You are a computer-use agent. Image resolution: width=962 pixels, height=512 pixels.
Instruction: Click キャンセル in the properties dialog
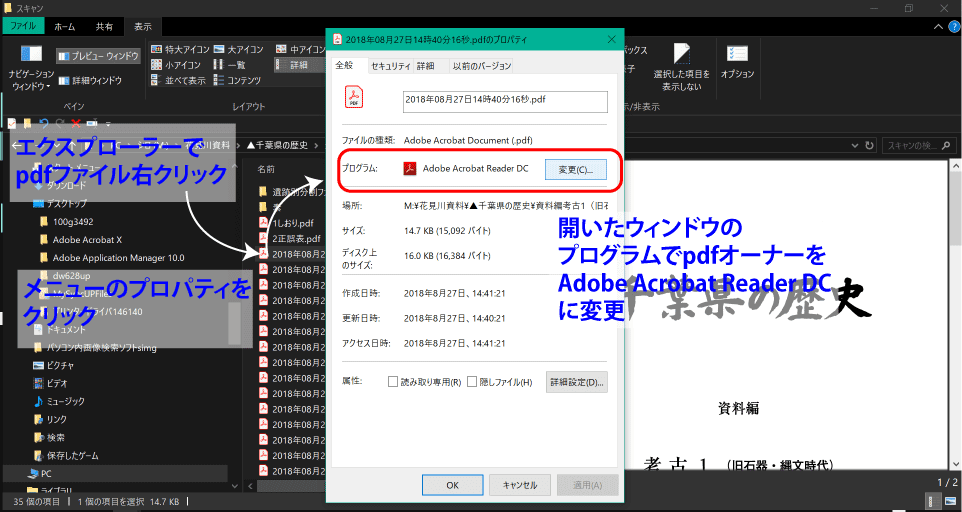(x=520, y=485)
